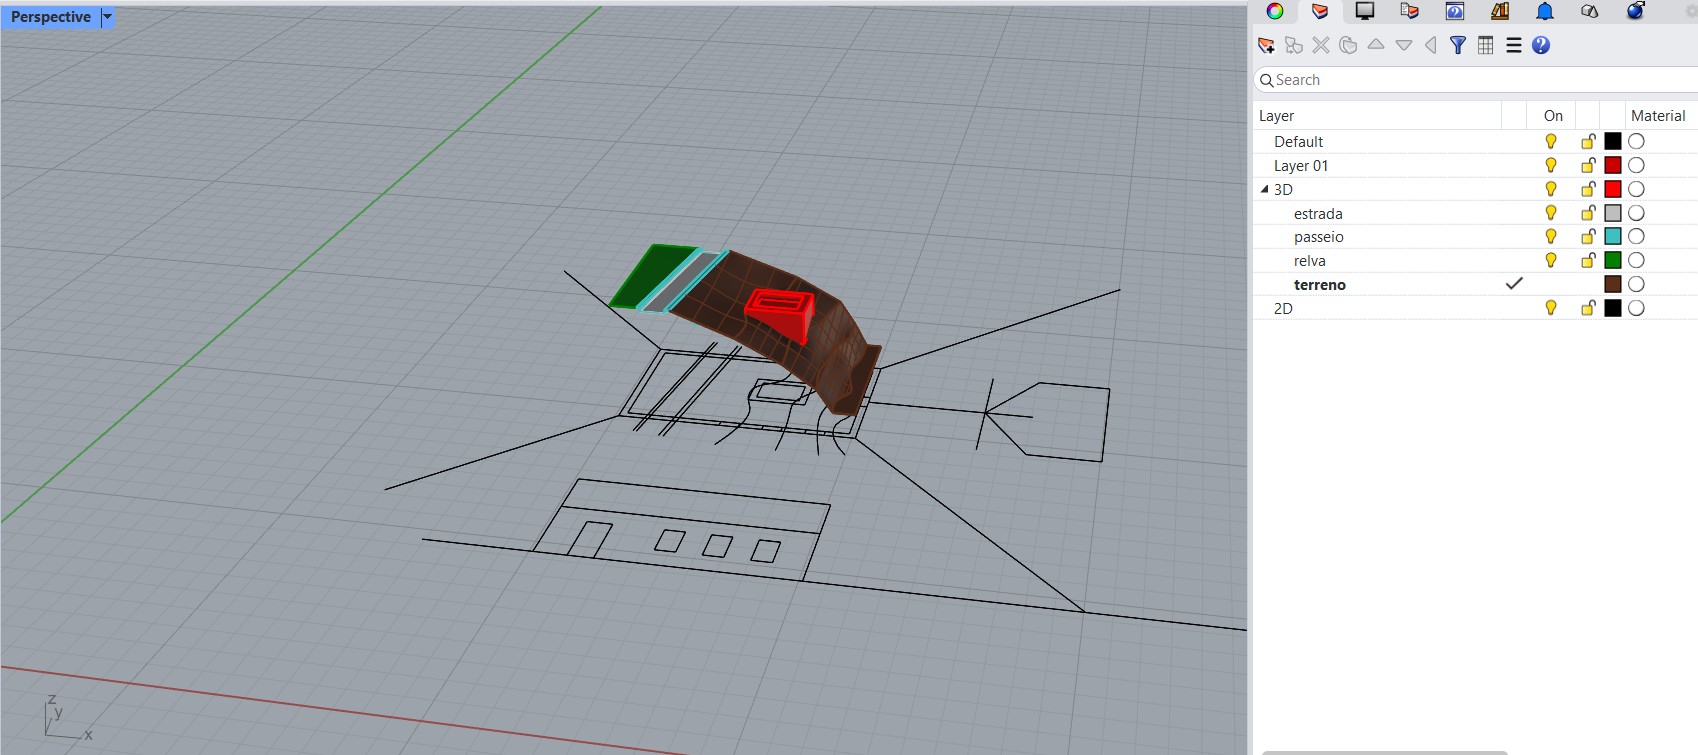Click the left-pointing triangle layer icon

1431,45
